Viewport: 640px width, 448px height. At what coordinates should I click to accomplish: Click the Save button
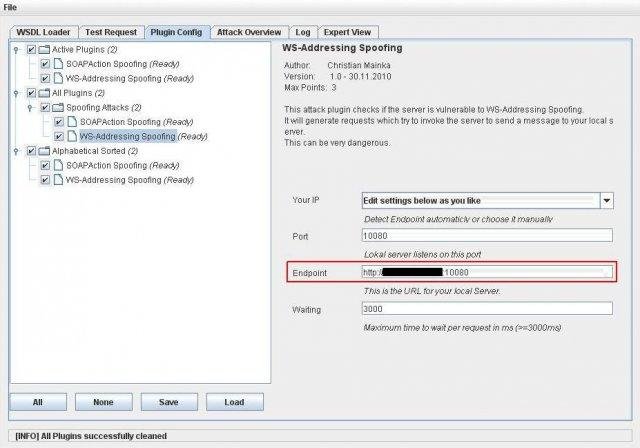tap(169, 402)
